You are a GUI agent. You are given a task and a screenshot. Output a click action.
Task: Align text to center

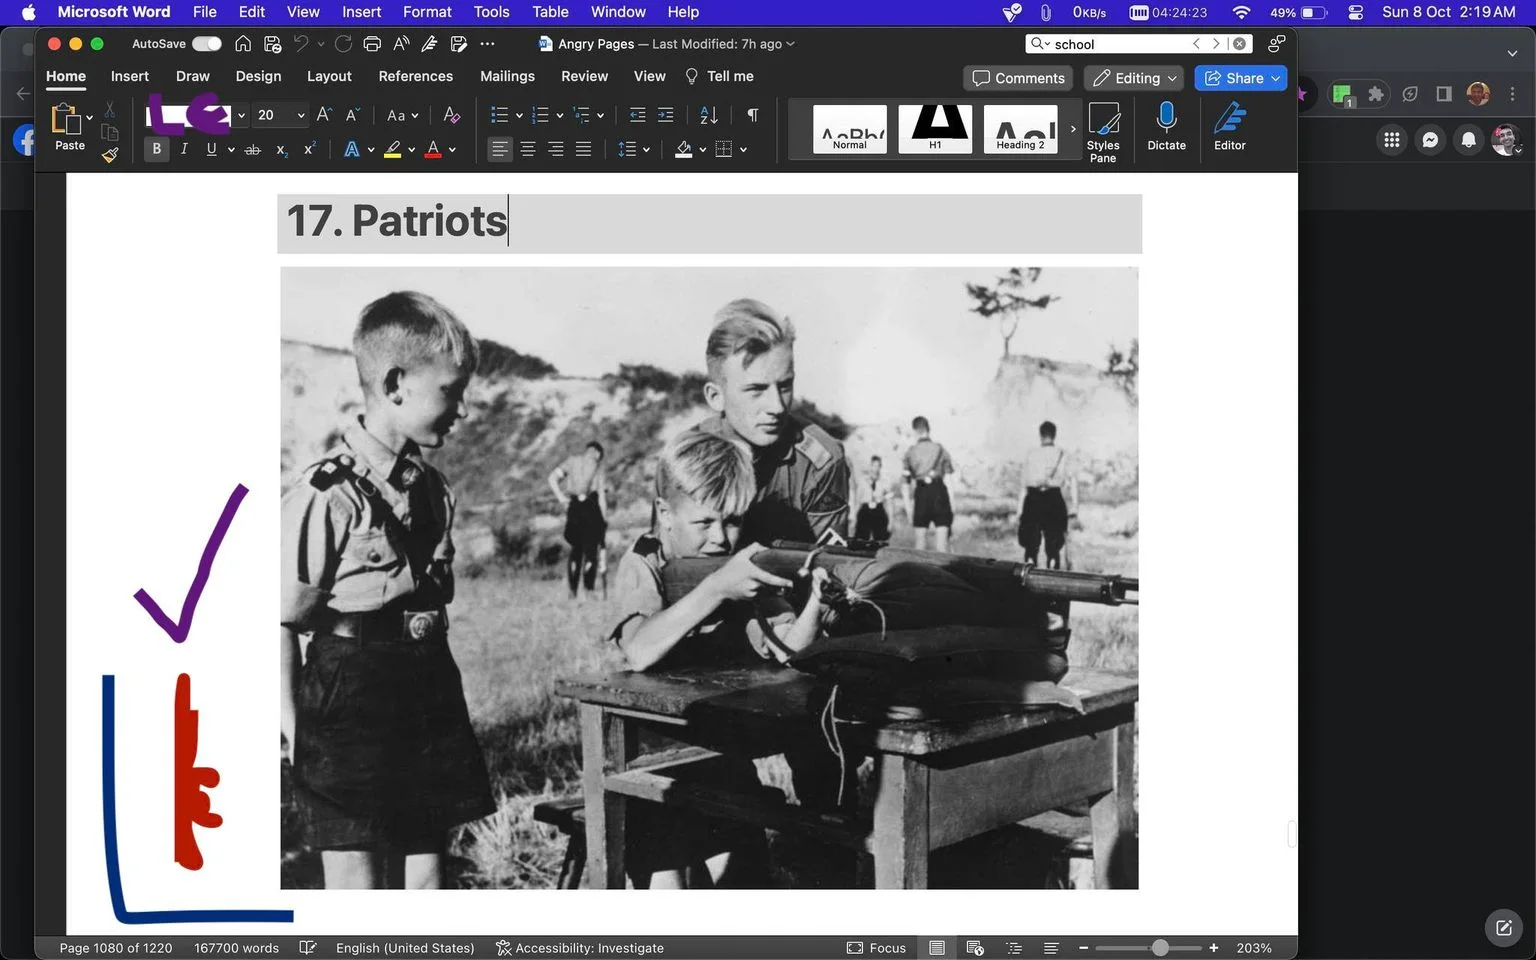click(528, 149)
